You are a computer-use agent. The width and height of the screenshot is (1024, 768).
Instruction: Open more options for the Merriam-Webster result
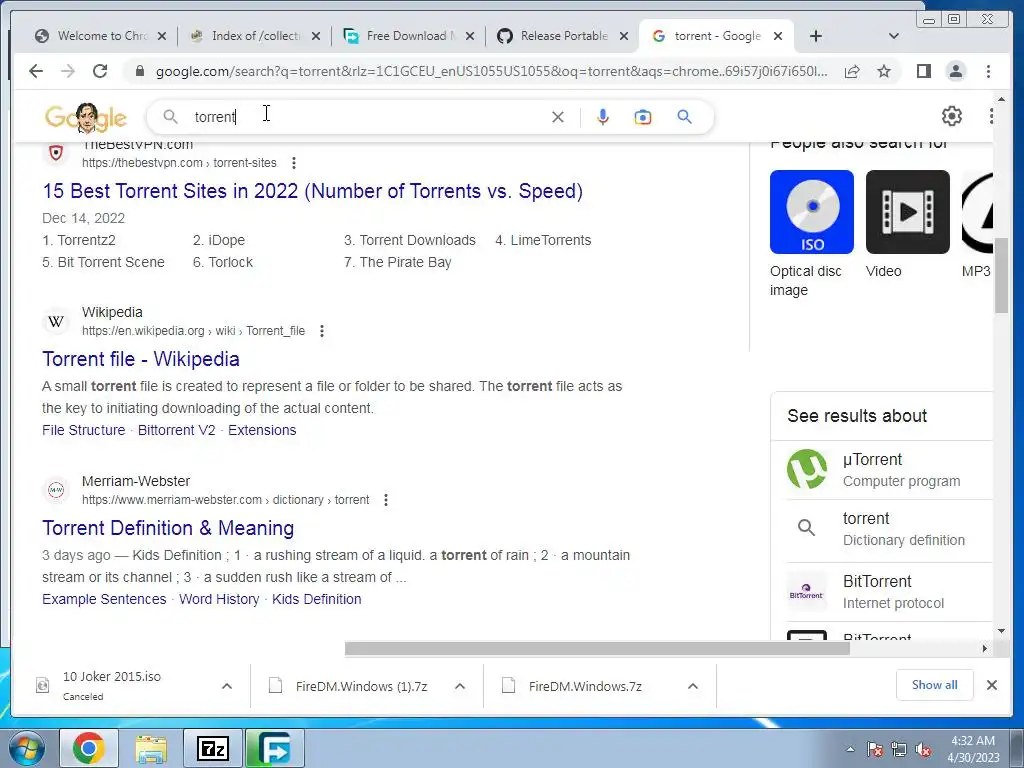pyautogui.click(x=386, y=500)
